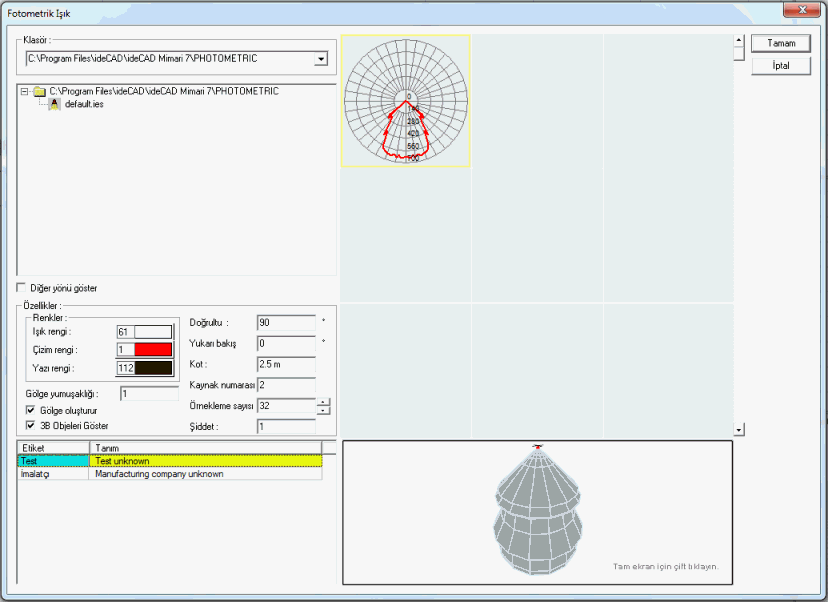Viewport: 828px width, 602px height.
Task: Enable the Diğer yönü göster checkbox
Action: click(x=21, y=288)
